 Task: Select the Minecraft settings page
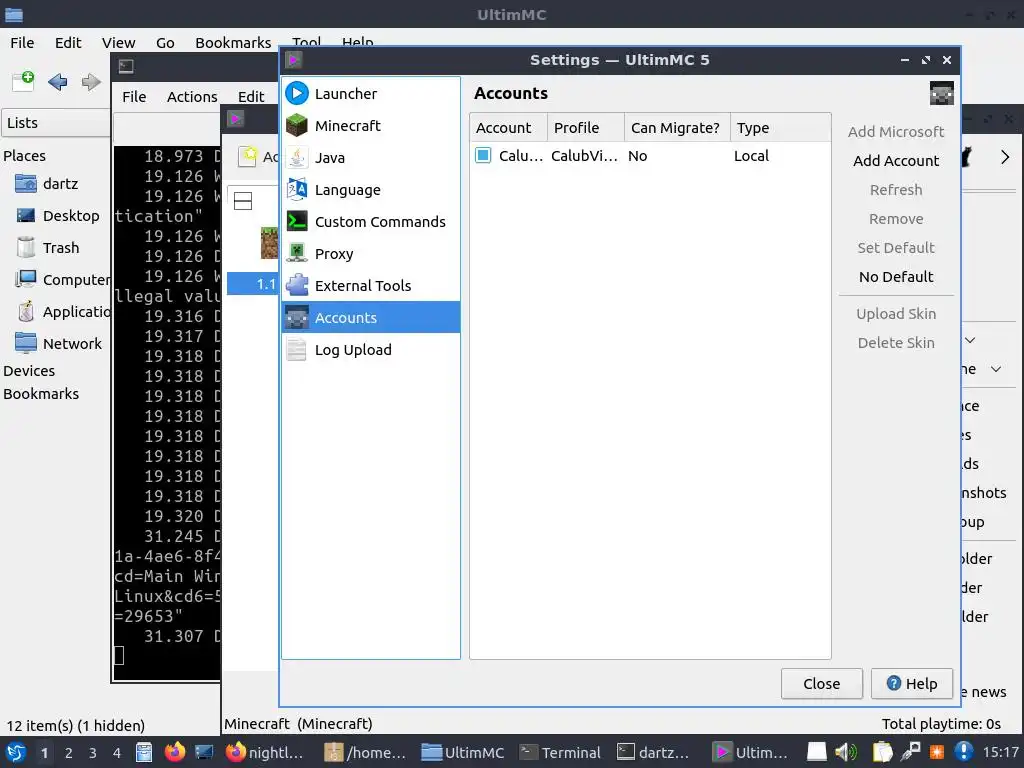click(x=370, y=125)
